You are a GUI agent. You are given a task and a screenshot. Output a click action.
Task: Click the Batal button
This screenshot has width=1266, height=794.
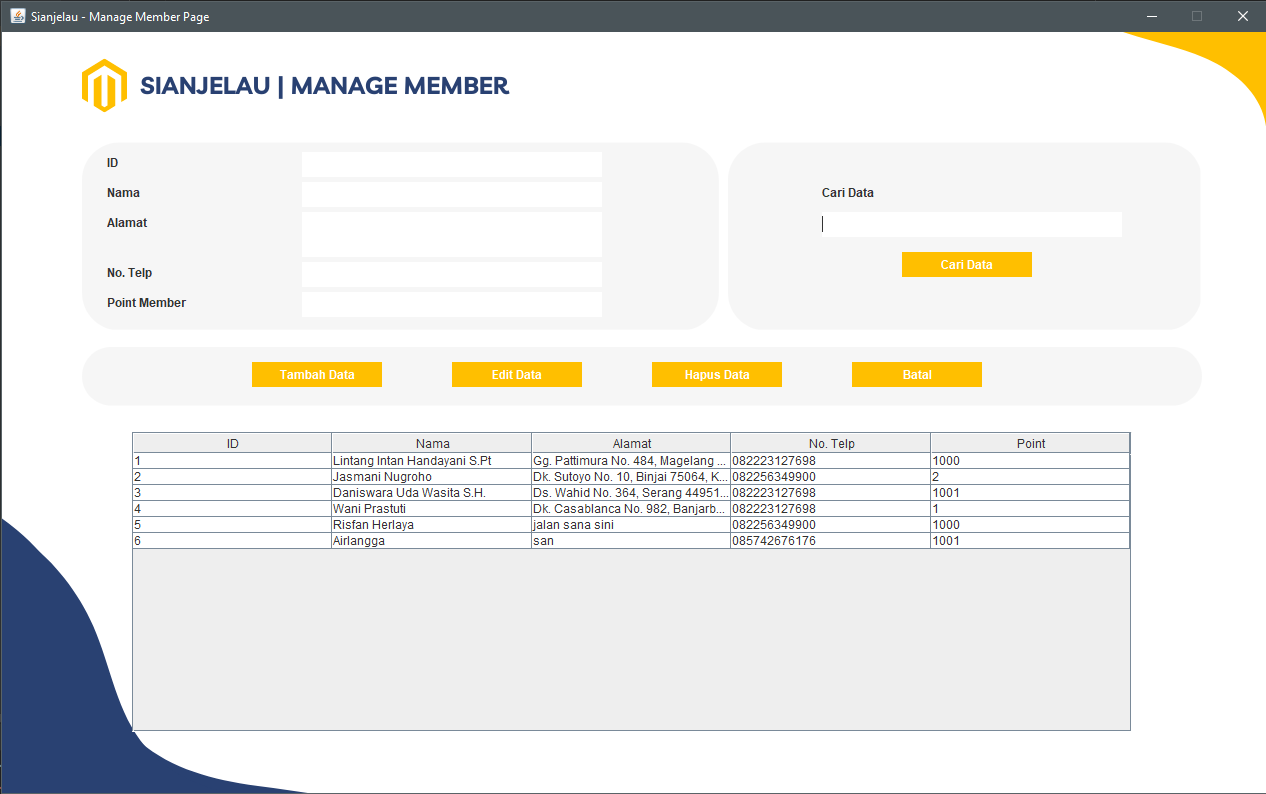(917, 374)
